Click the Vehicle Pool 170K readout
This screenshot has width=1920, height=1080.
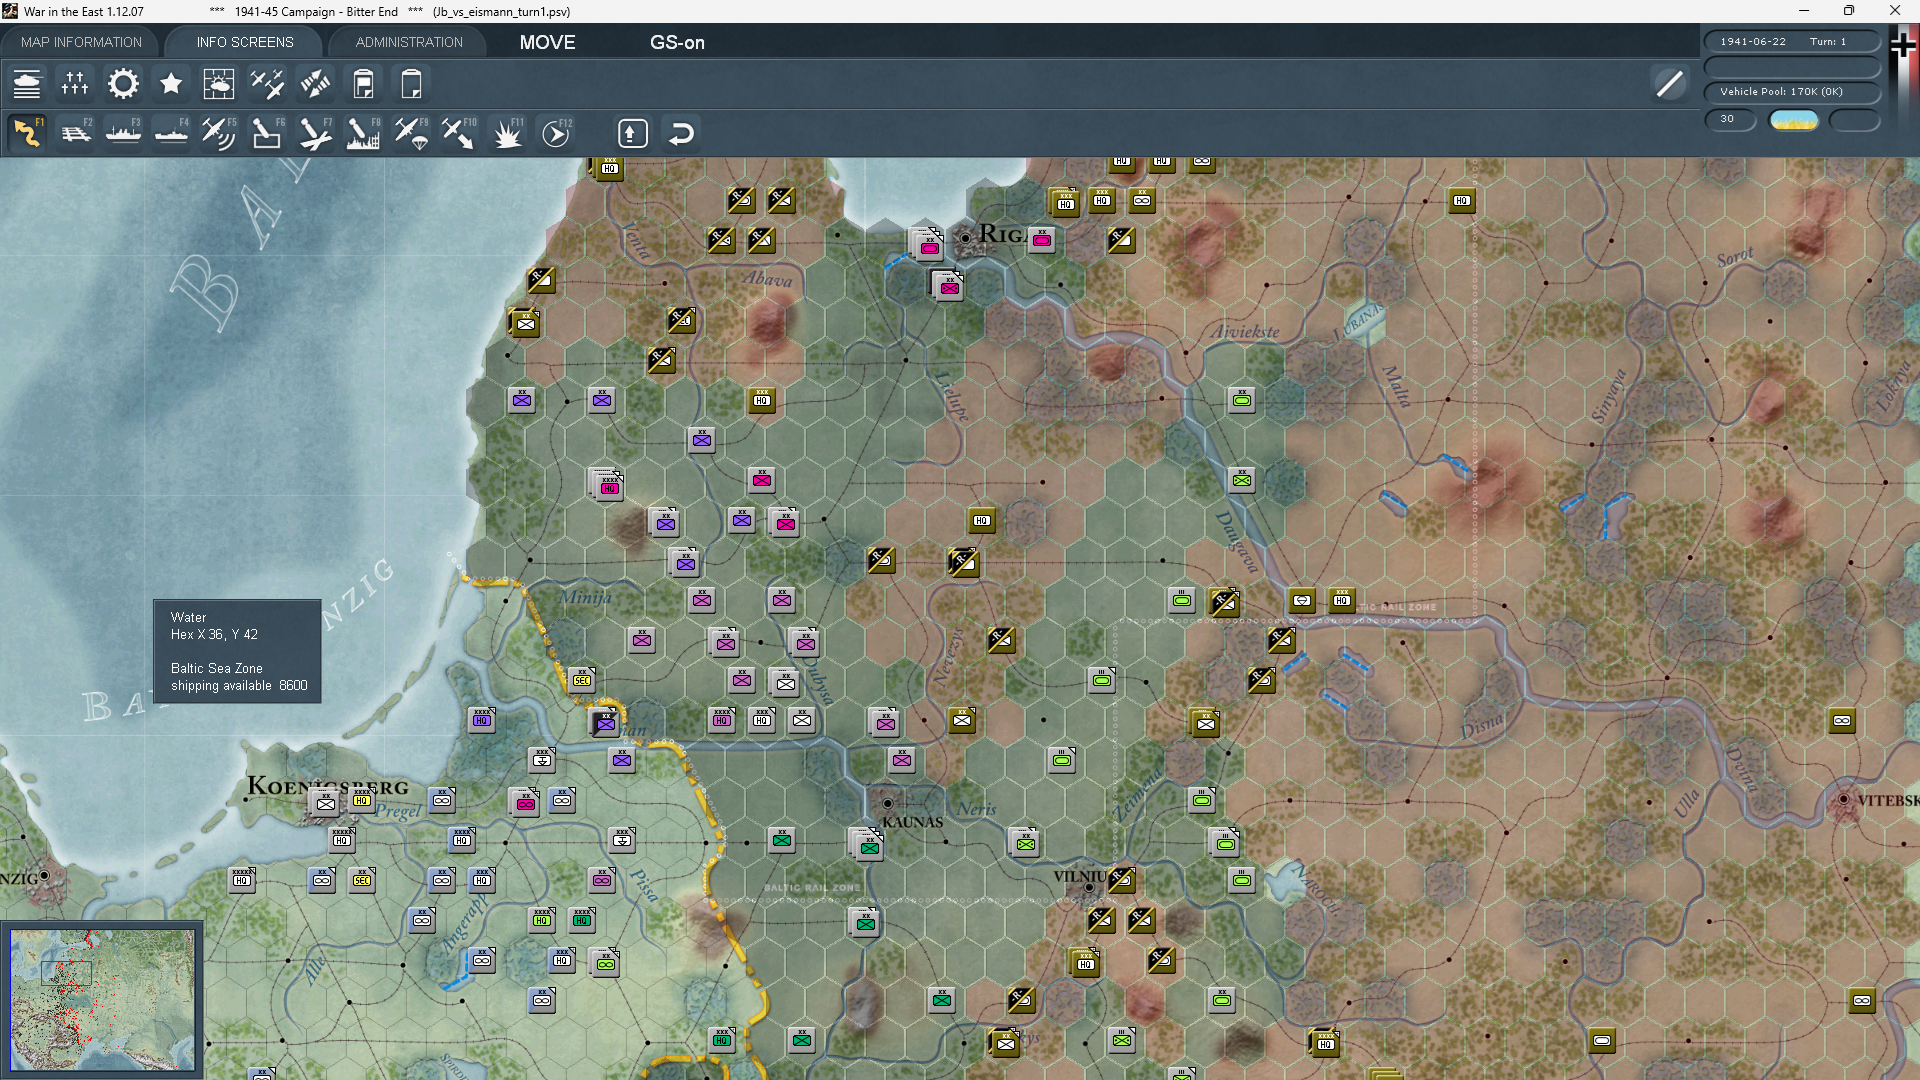click(x=1792, y=92)
